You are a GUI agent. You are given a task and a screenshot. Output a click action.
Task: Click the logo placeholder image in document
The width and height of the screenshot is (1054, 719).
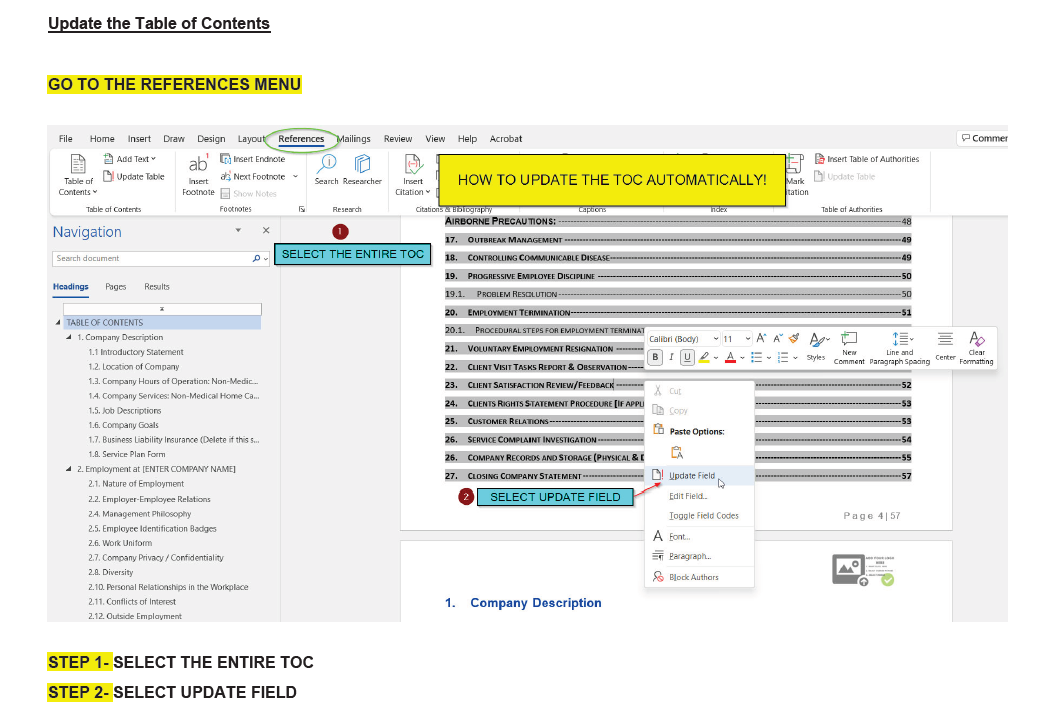pos(863,570)
